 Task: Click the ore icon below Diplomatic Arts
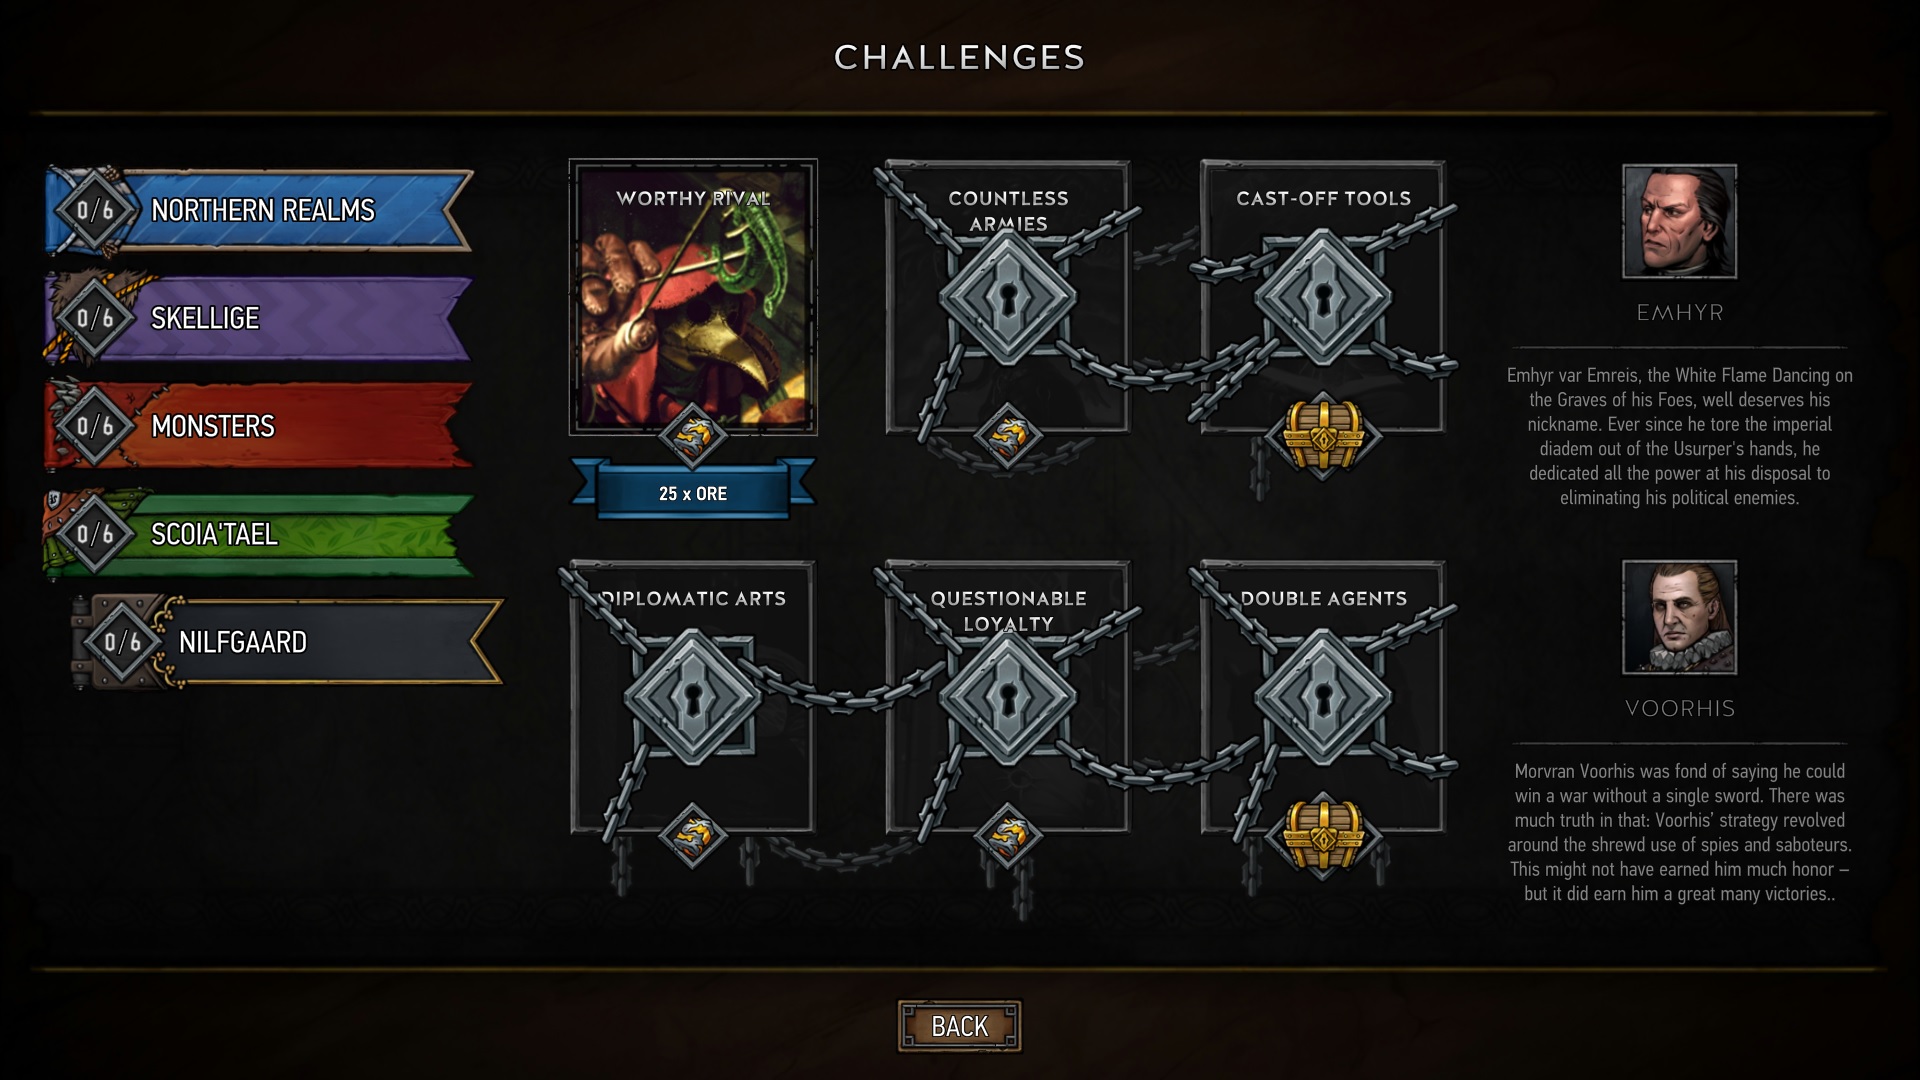pos(692,836)
